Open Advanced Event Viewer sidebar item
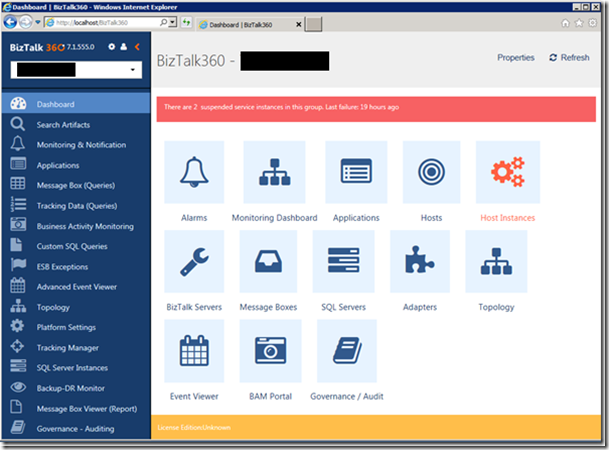 tap(76, 287)
